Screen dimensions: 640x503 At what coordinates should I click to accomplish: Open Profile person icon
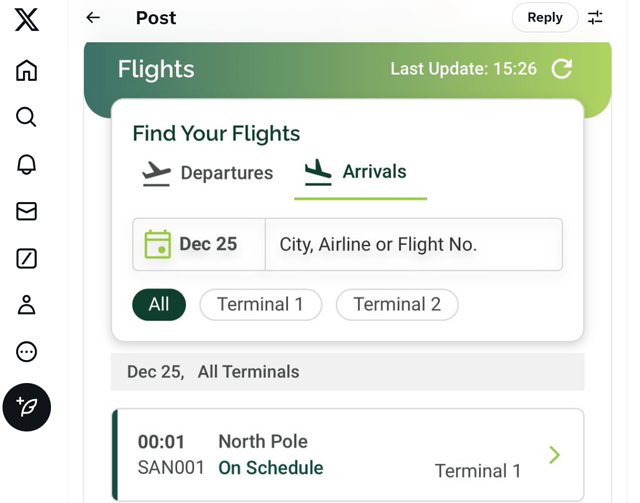(x=27, y=305)
